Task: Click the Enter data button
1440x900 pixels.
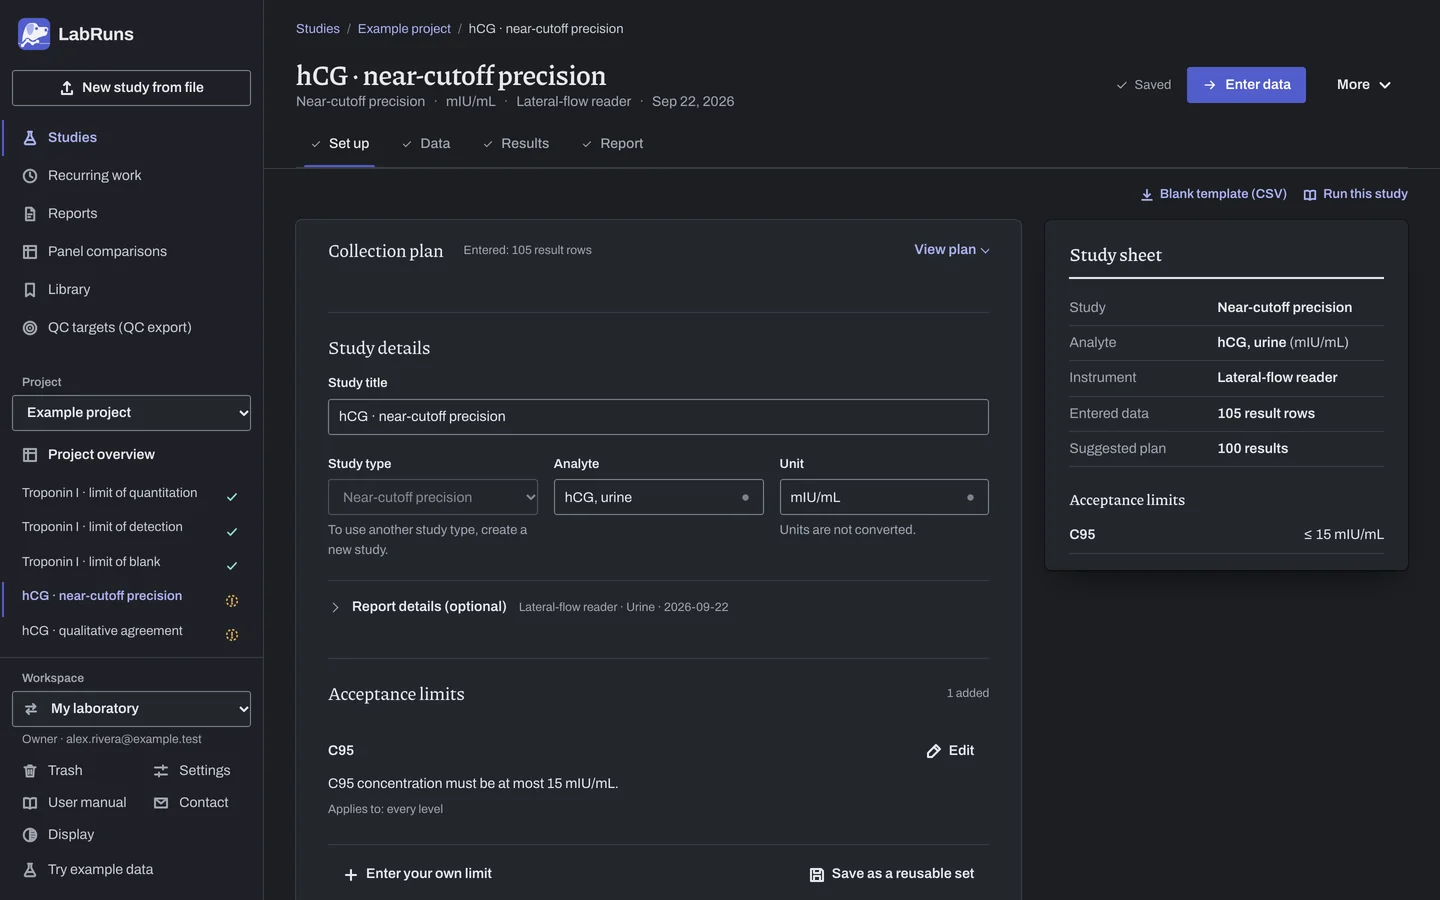Action: (x=1246, y=85)
